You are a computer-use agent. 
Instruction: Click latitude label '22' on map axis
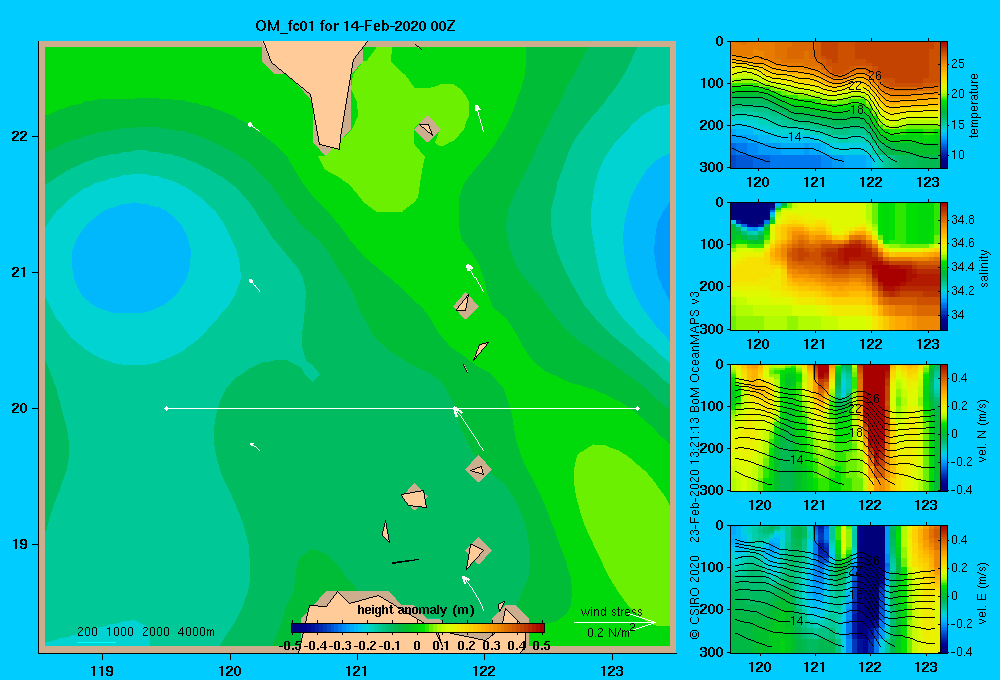[20, 136]
